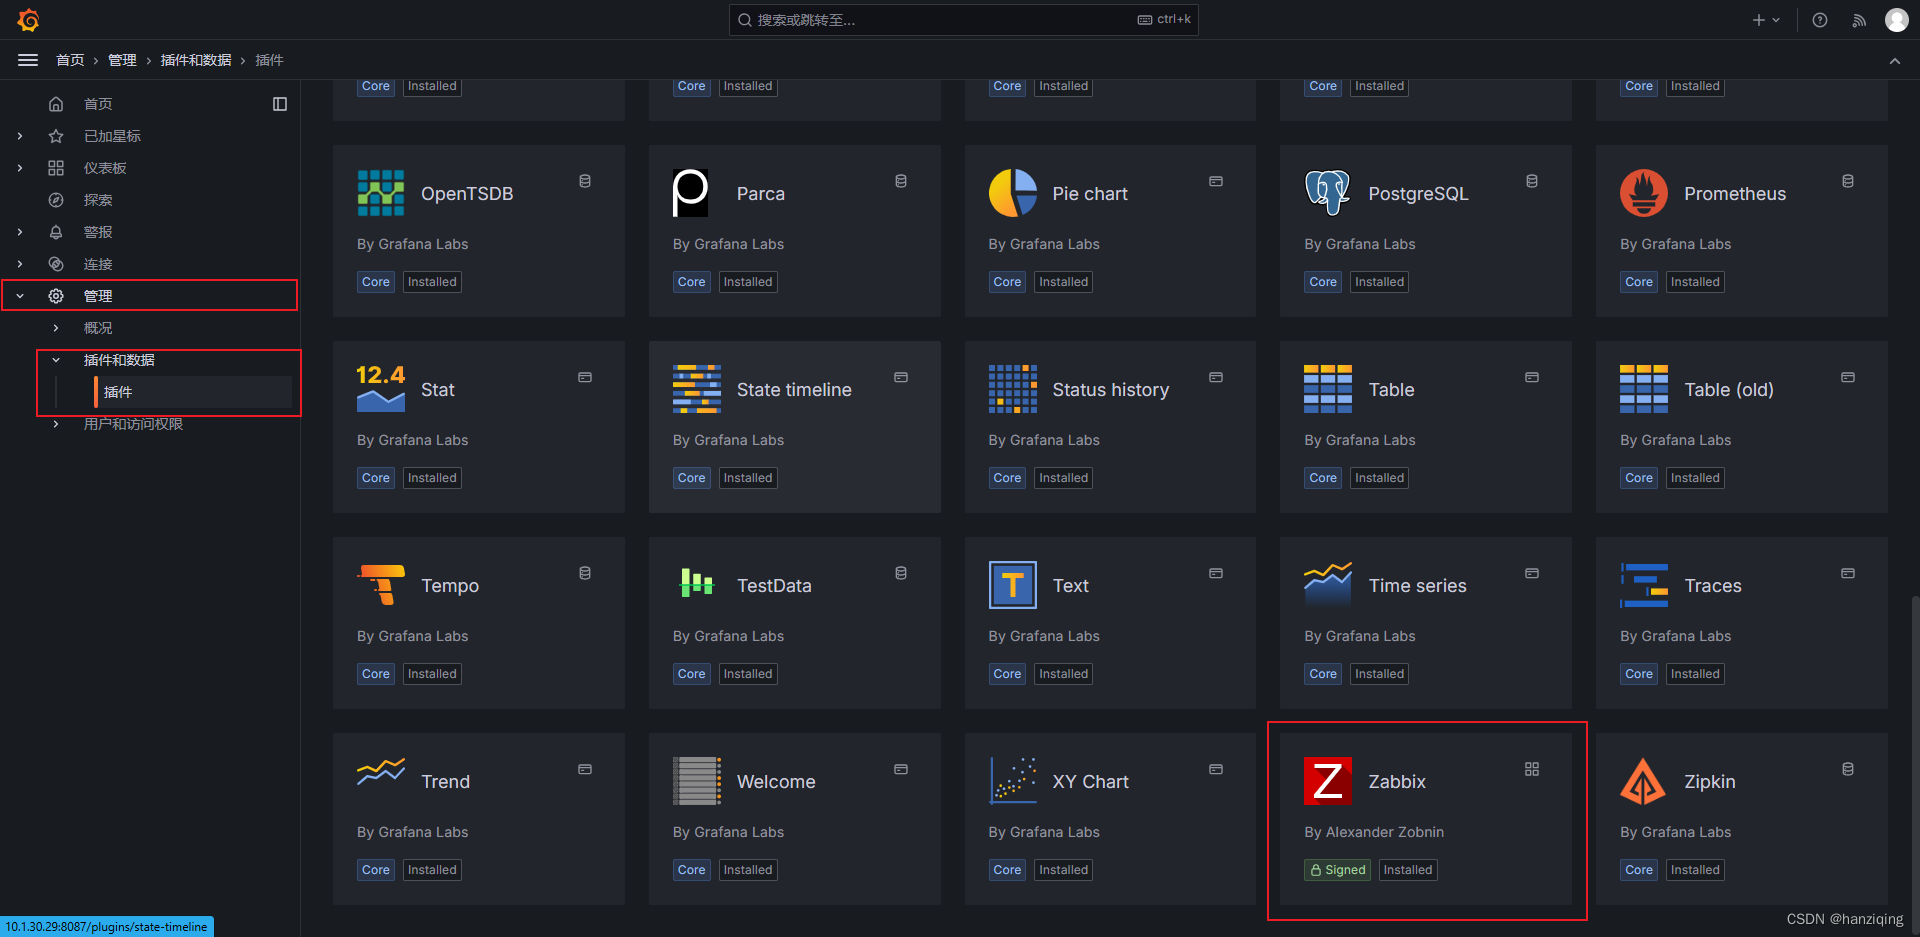
Task: Open 连接 in the sidebar
Action: pos(98,264)
